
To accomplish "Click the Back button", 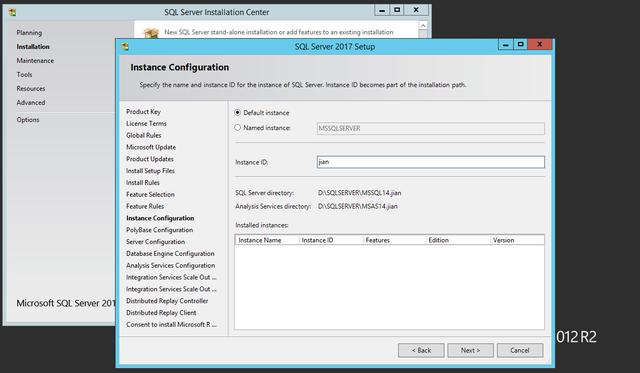I will tap(421, 350).
